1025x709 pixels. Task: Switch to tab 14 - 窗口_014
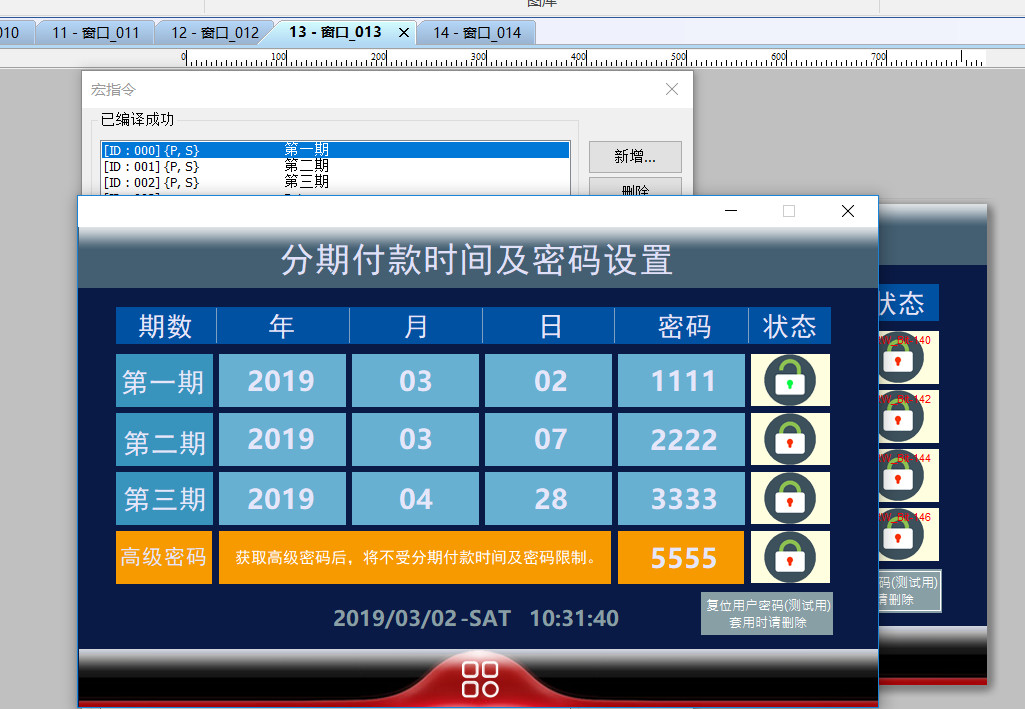[476, 33]
